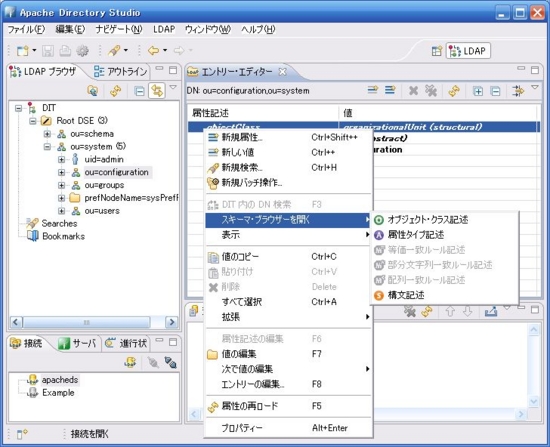Click LDAP browser horizontal scrollbar right arrow

click(172, 322)
